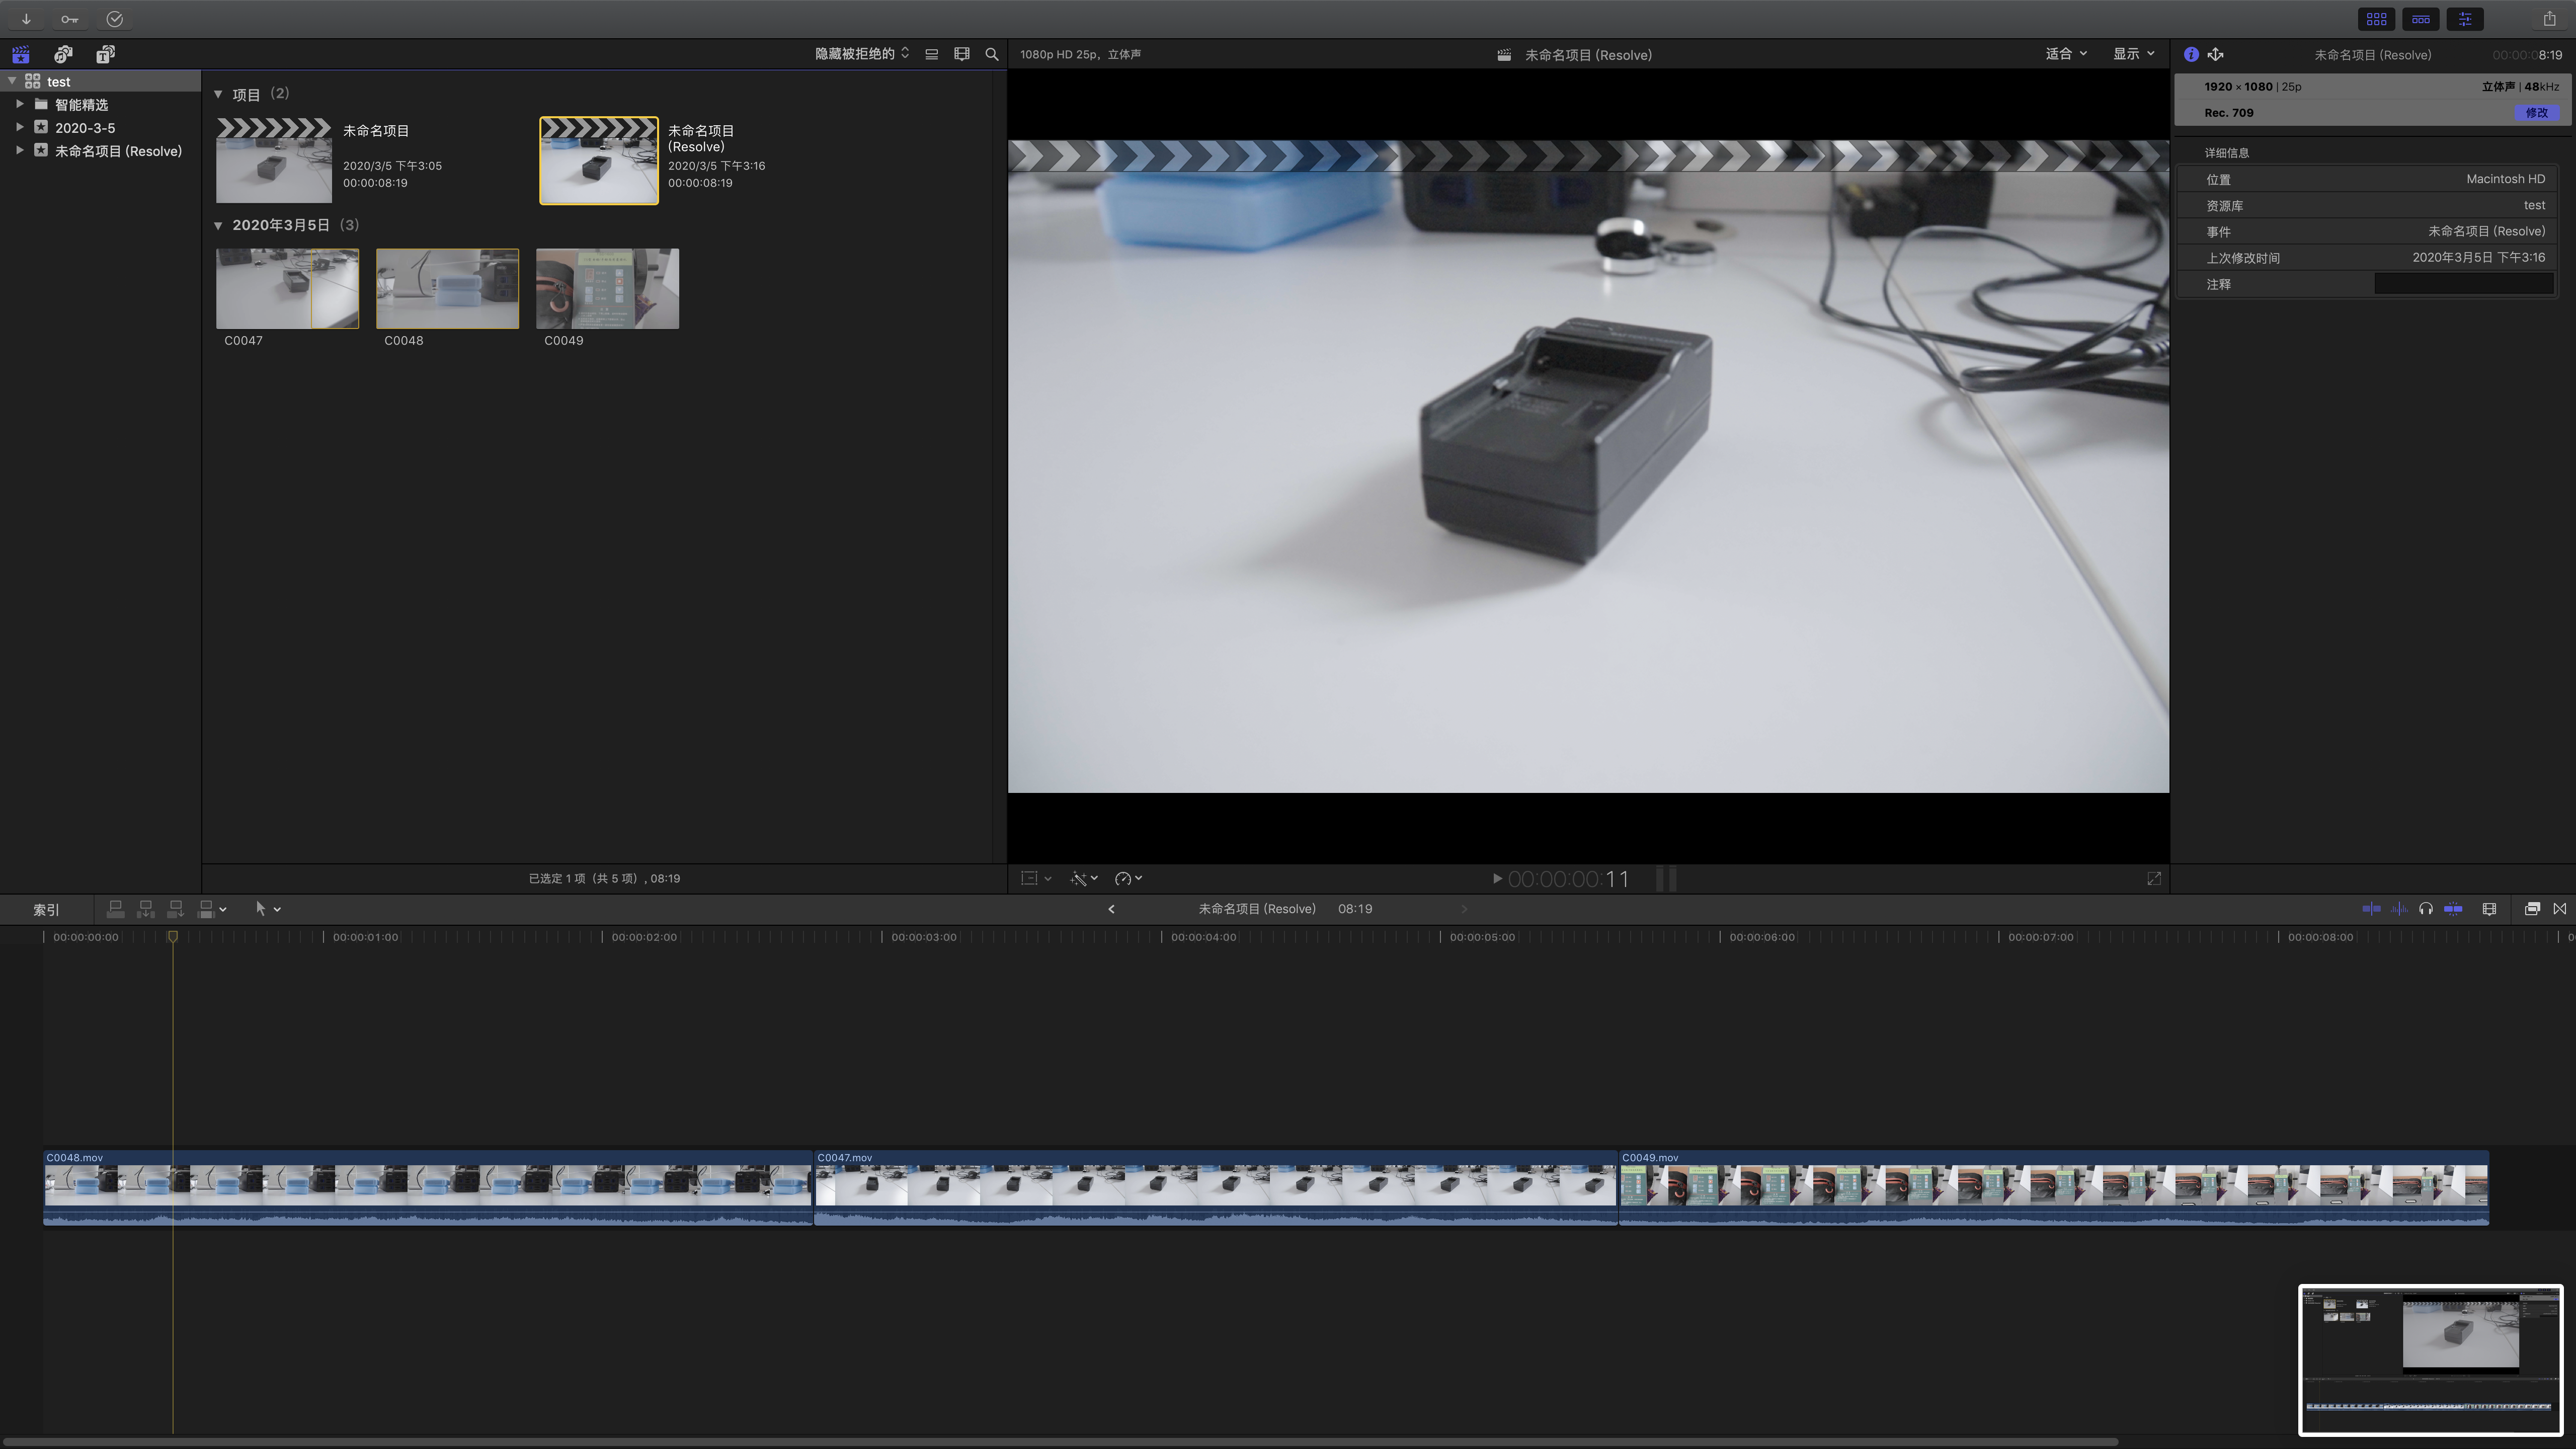Select the C0049.mov timeline clip
This screenshot has width=2576, height=1449.
click(x=2054, y=1187)
